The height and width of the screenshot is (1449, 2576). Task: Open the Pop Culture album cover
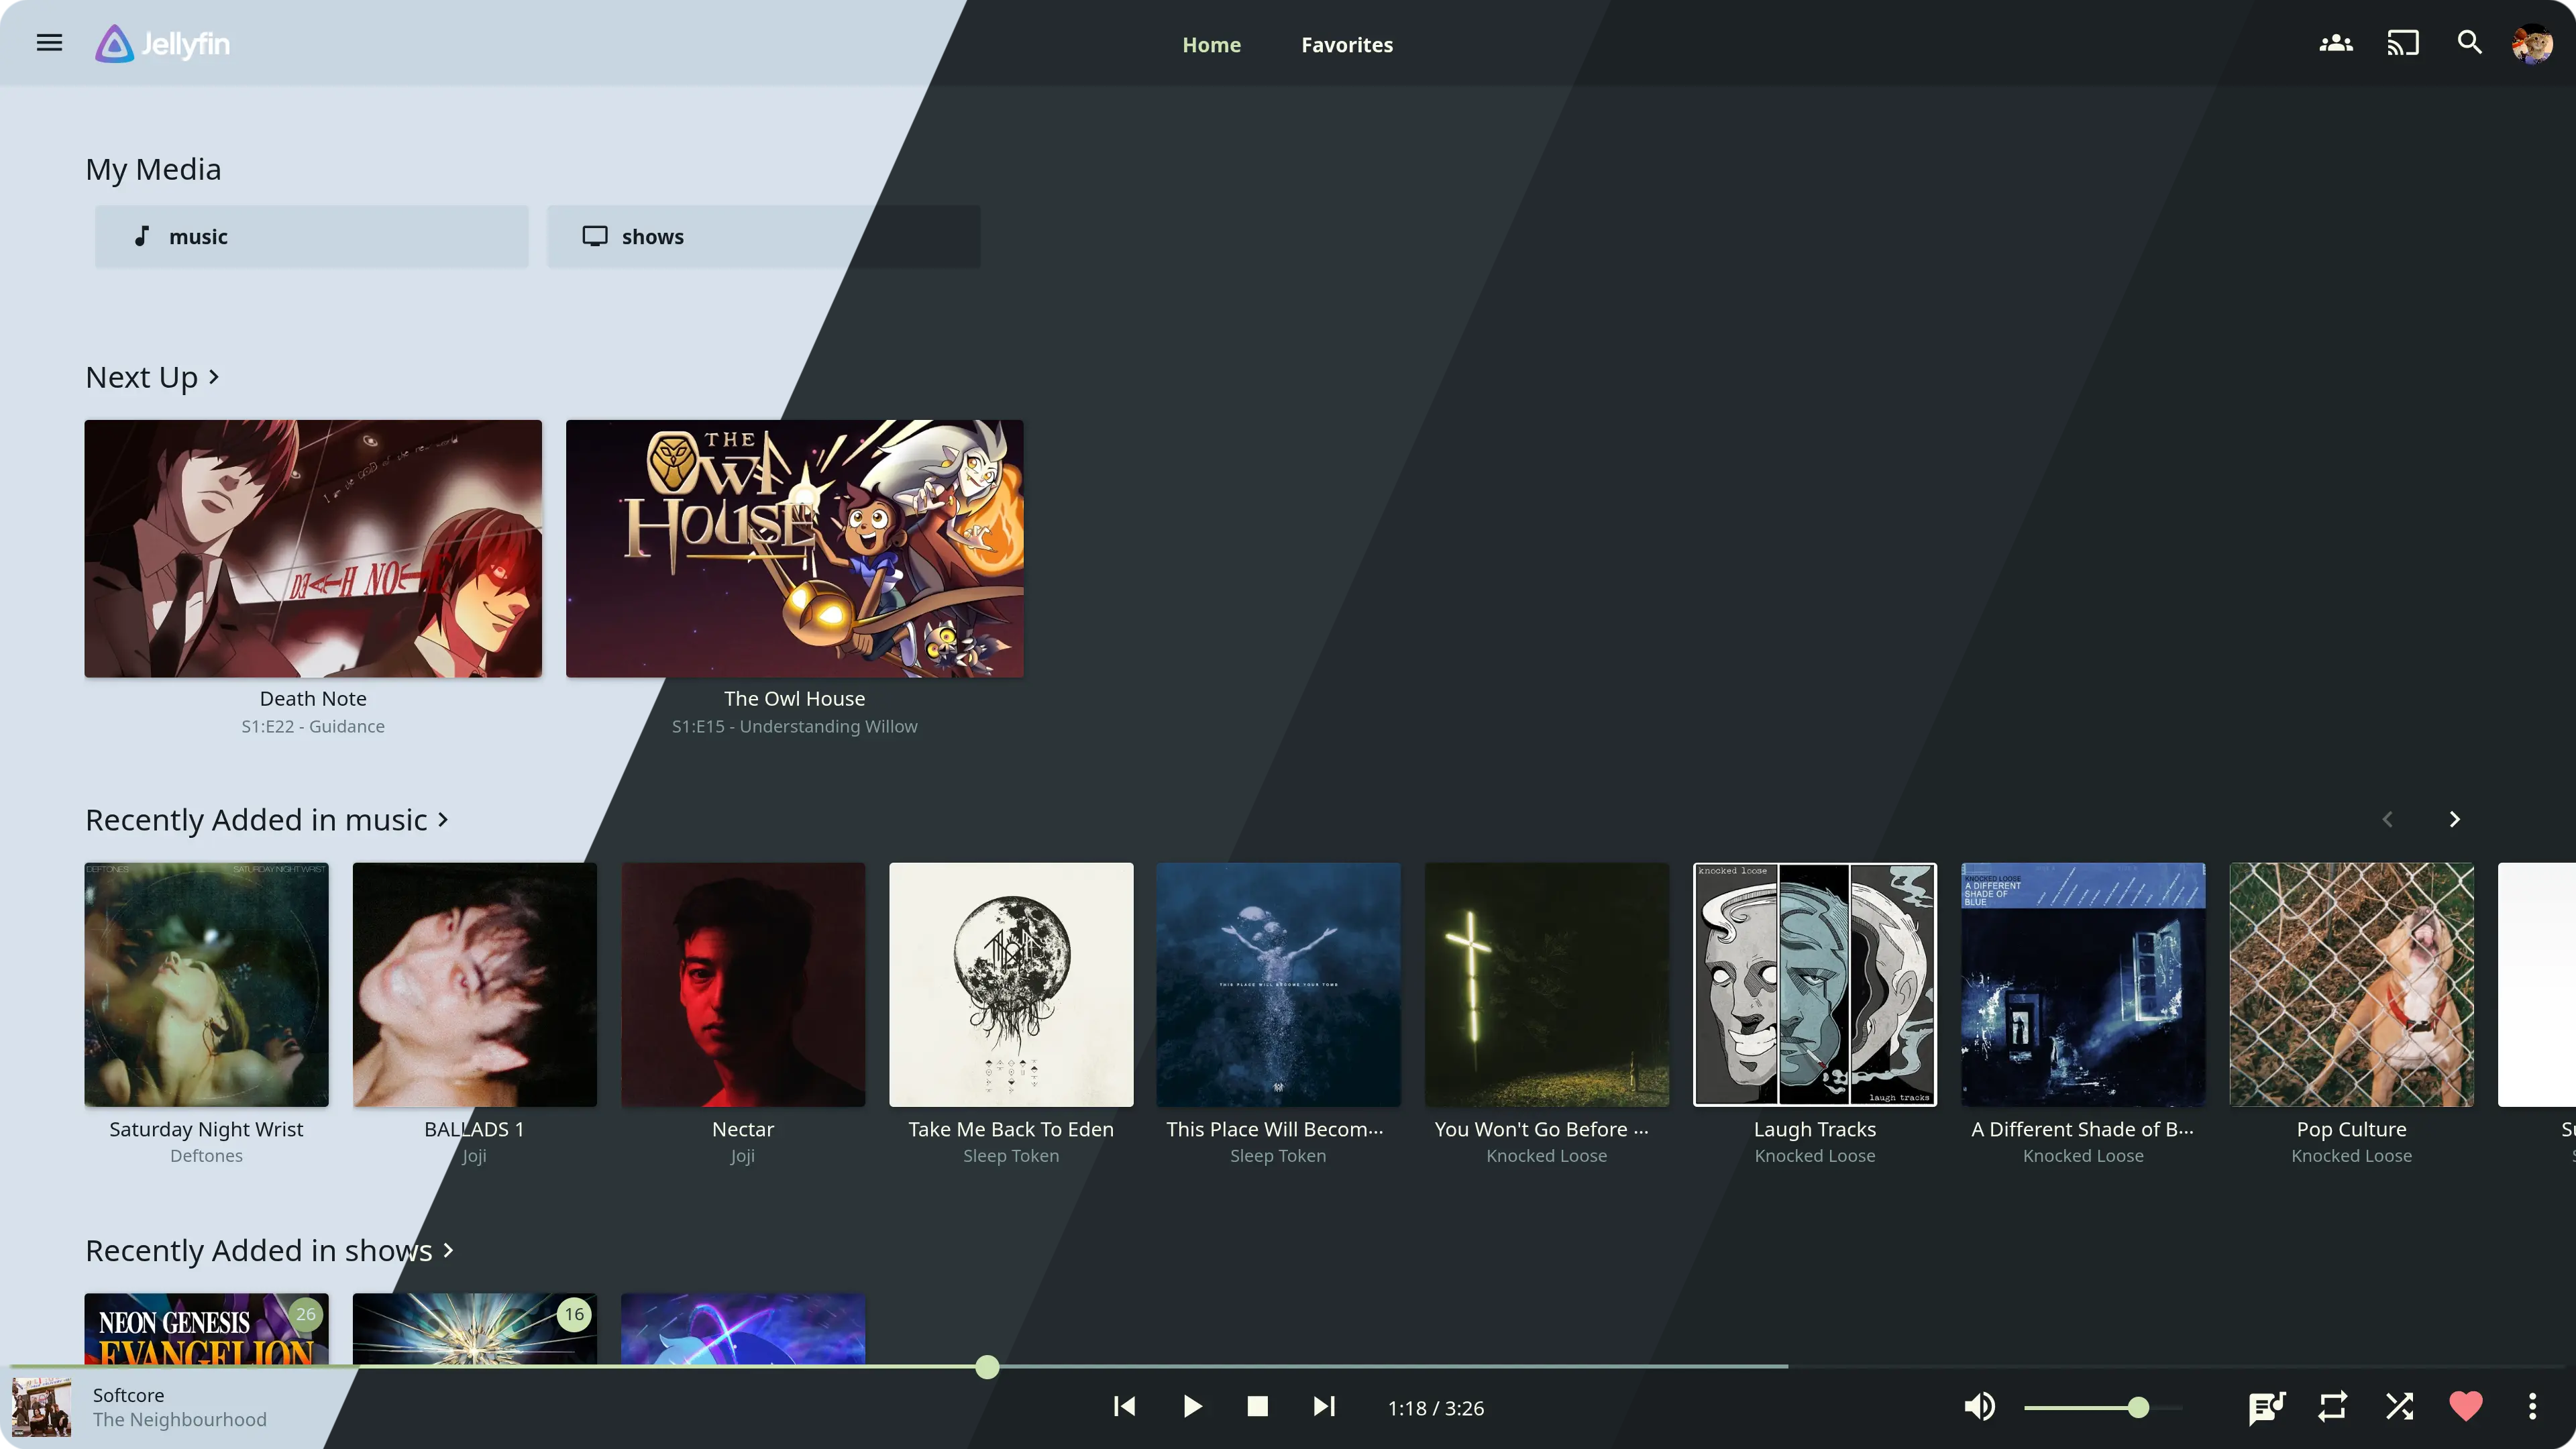point(2352,985)
